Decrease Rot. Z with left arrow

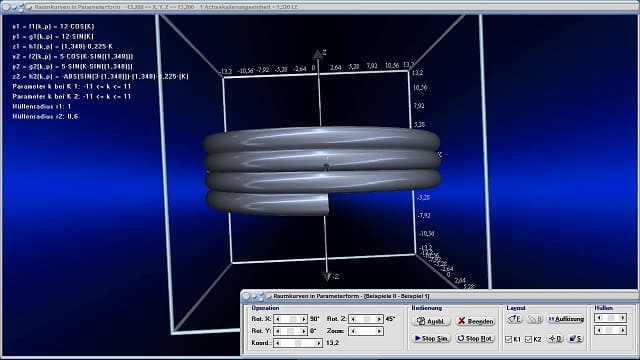[x=353, y=319]
